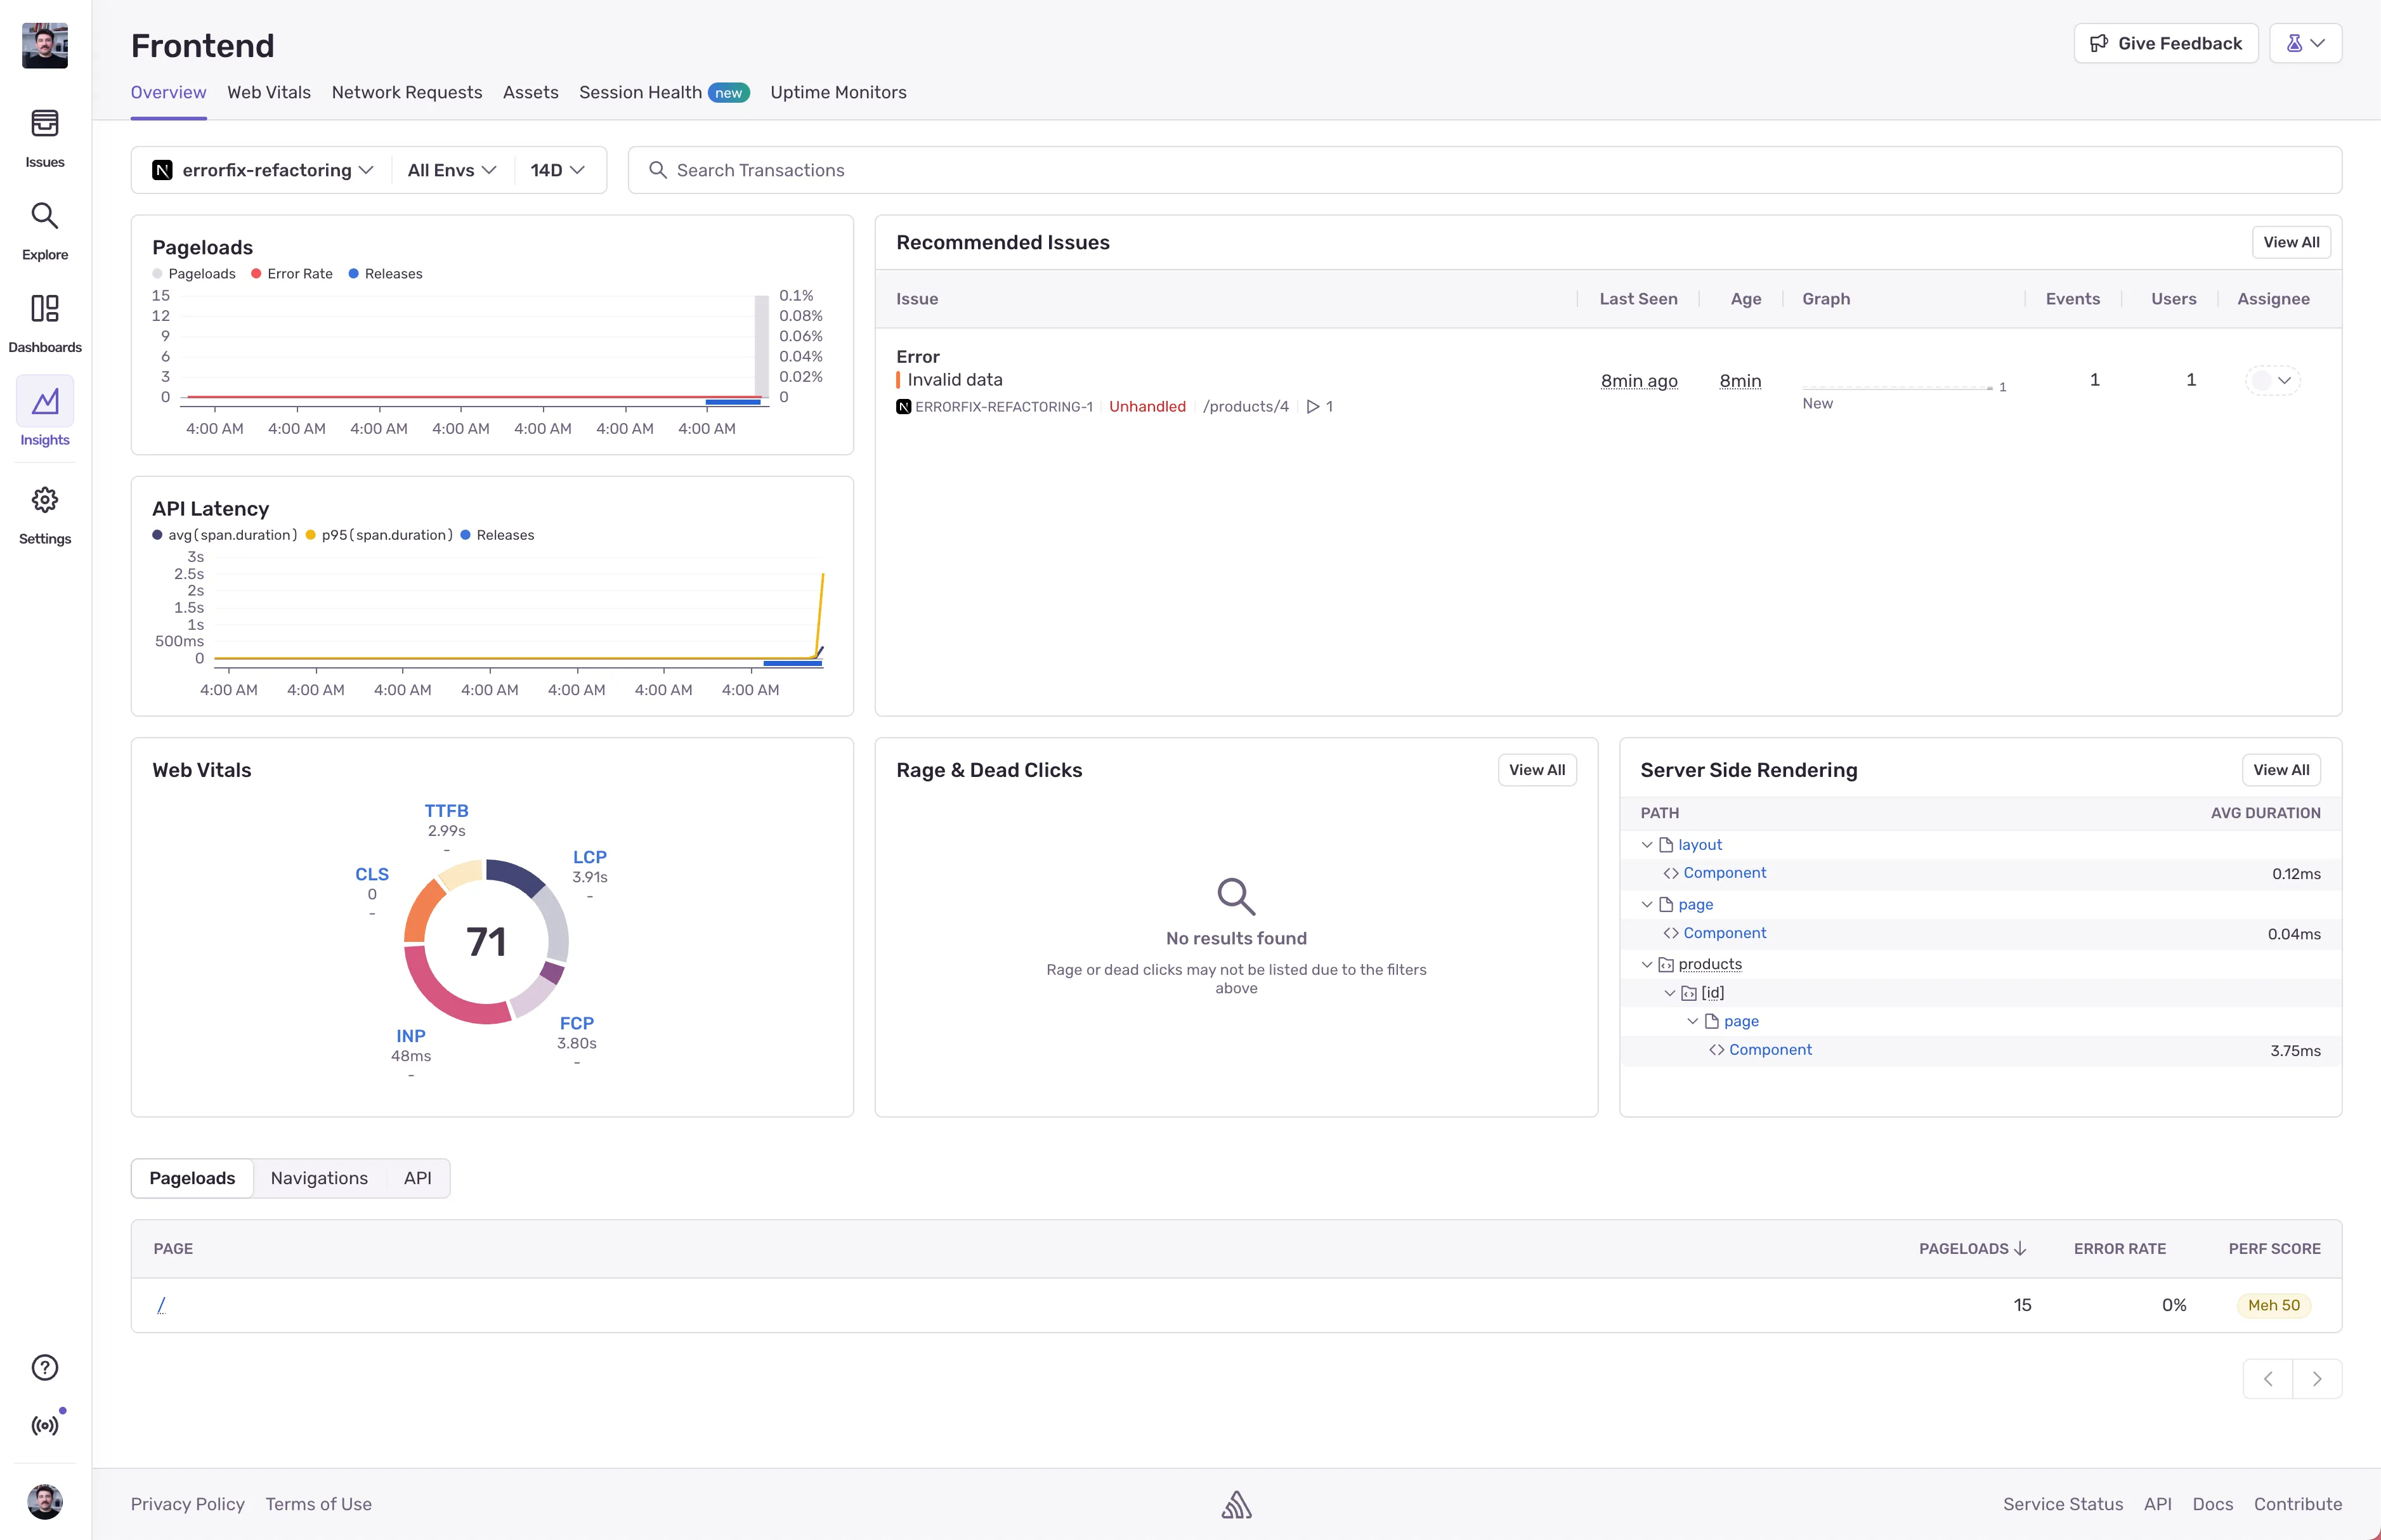This screenshot has height=1540, width=2381.
Task: Open the 14D time range selector
Action: click(556, 169)
